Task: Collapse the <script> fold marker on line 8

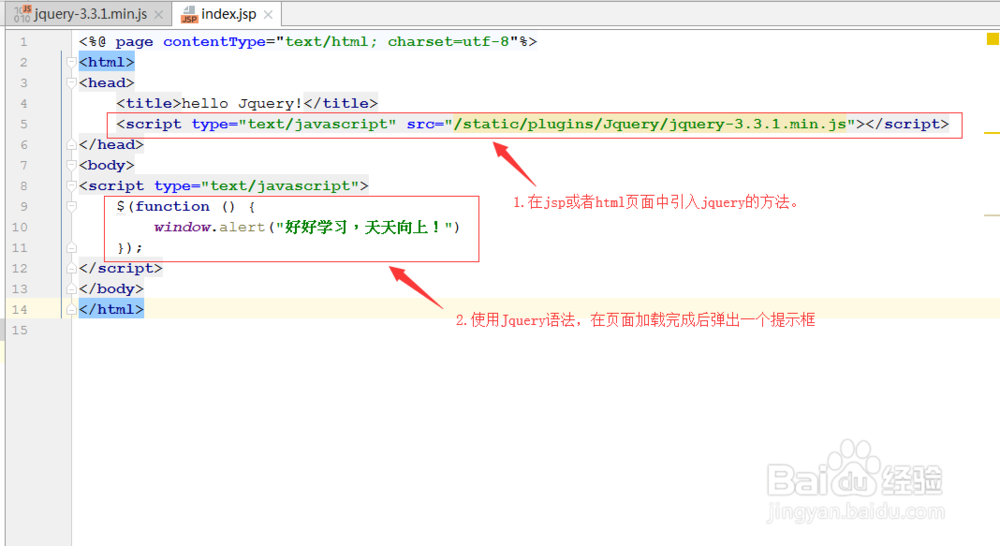Action: pyautogui.click(x=71, y=186)
